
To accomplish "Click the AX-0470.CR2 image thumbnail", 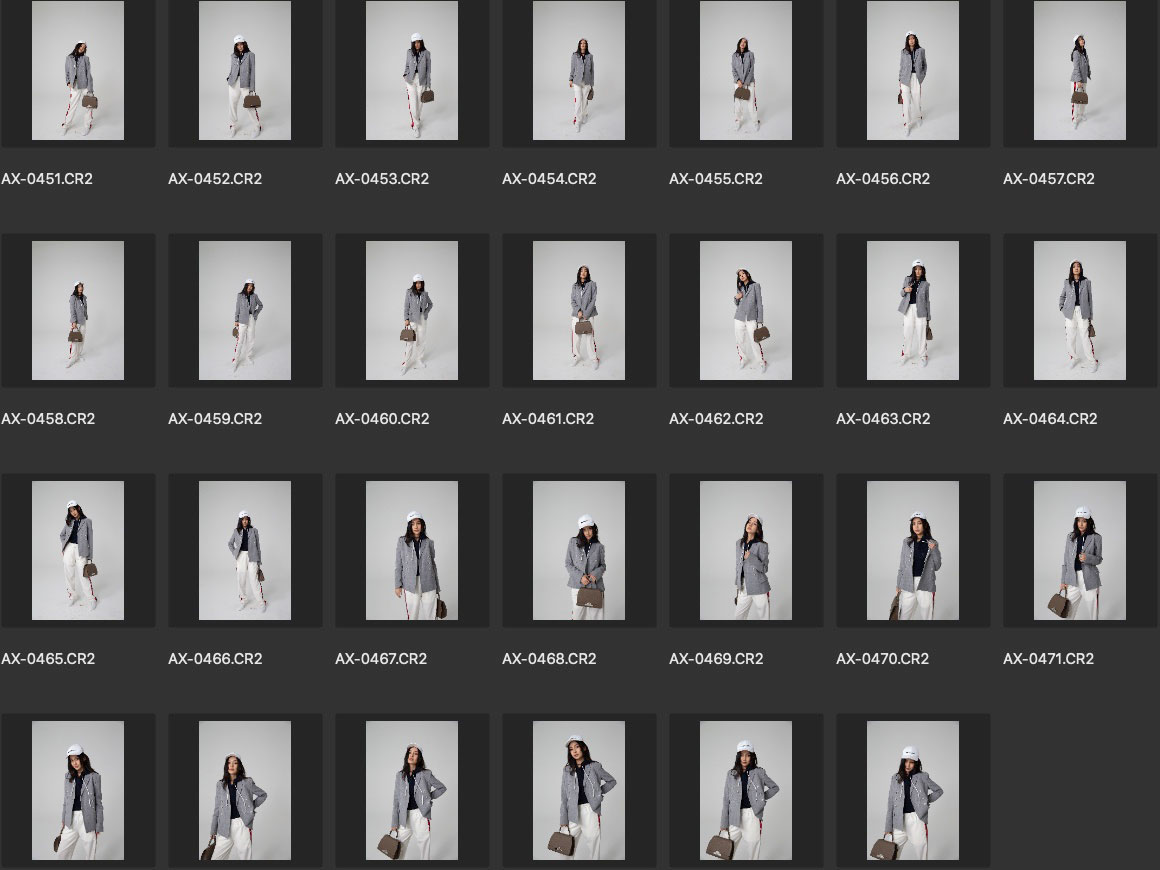I will [913, 550].
